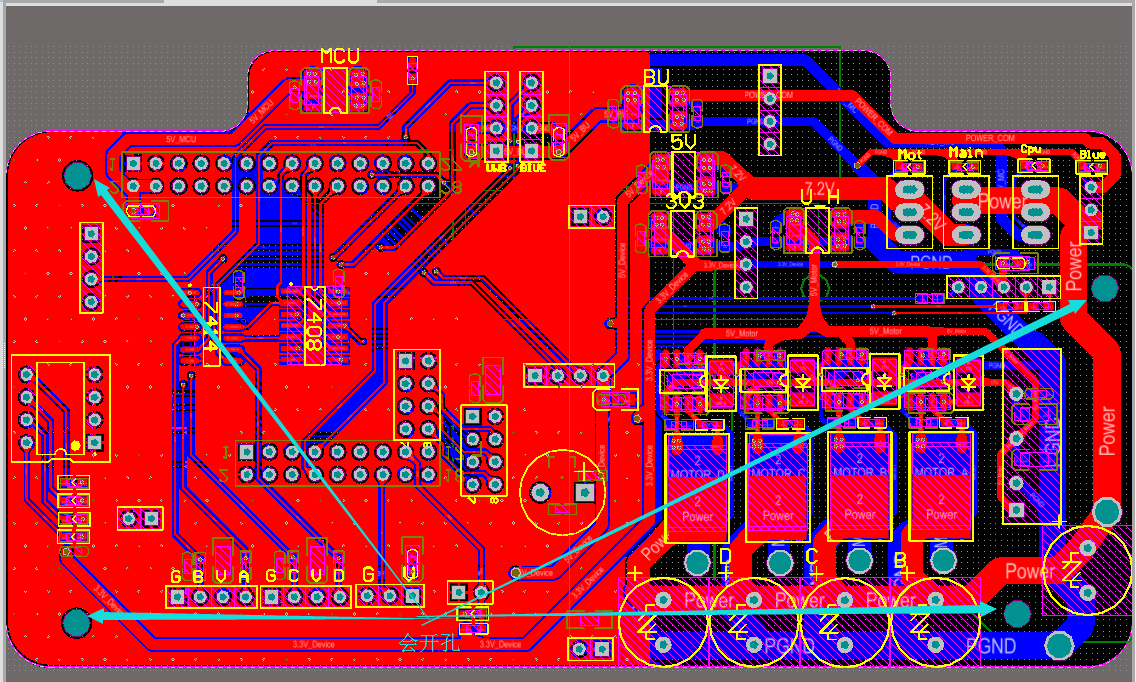Select the 7414 chip footprint
1136x682 pixels.
point(211,326)
